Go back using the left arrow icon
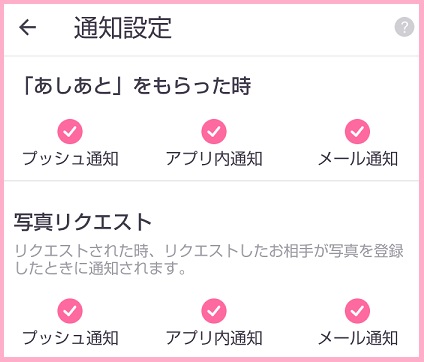 pos(27,27)
